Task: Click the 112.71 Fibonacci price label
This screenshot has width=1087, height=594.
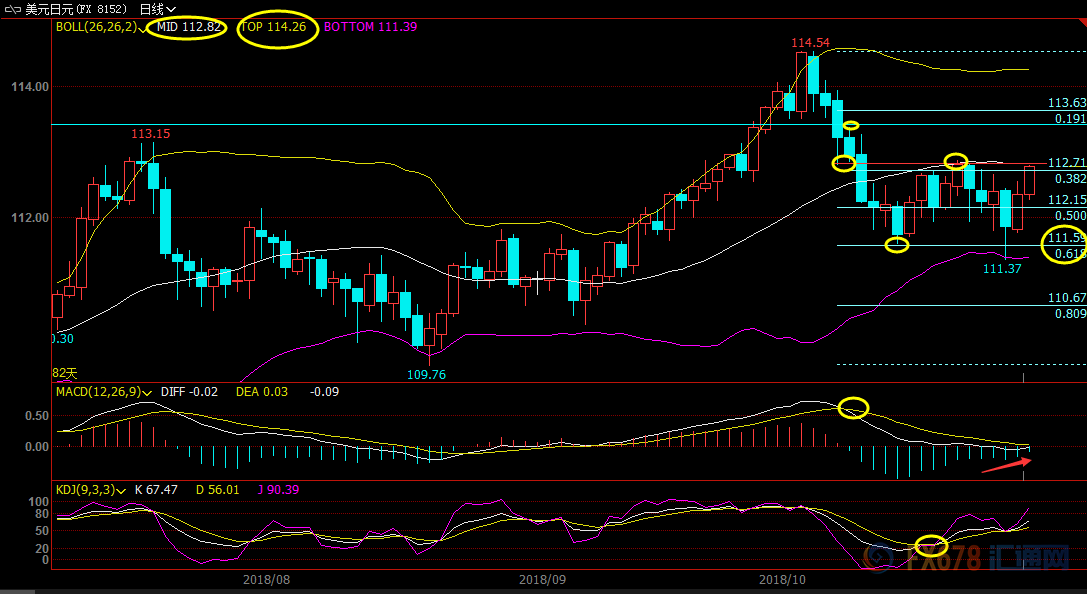Action: (1066, 163)
